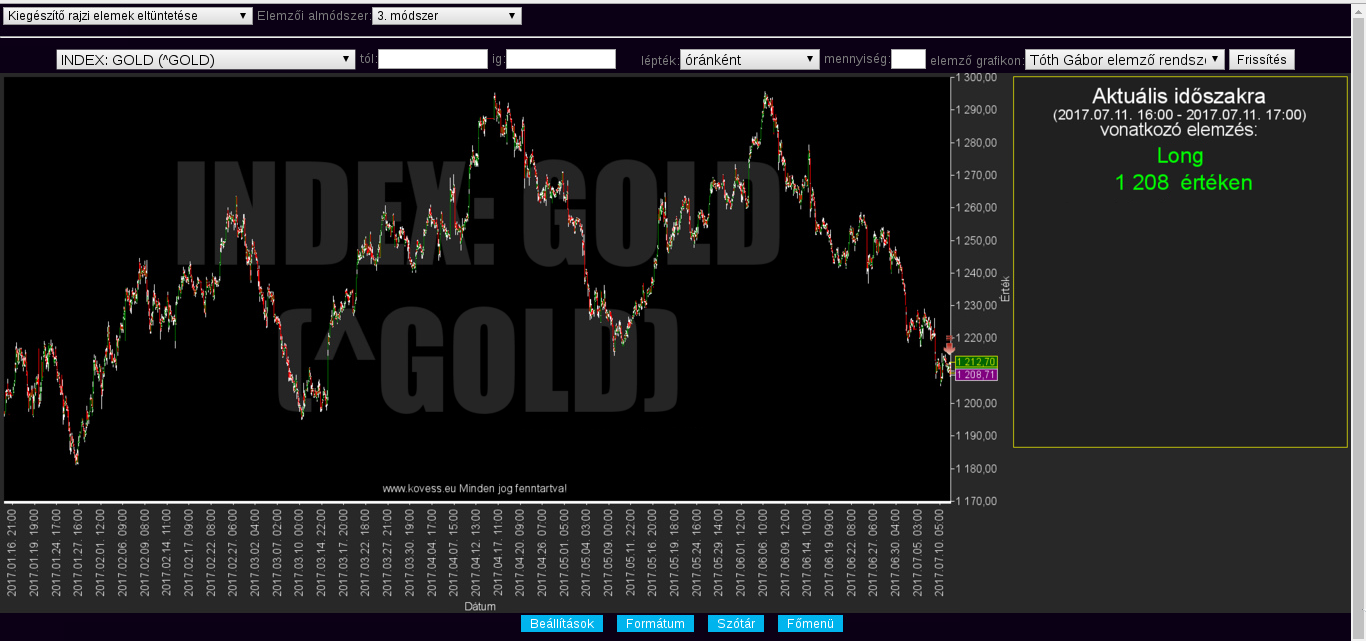Click the magenta 1 208,71 price label
1367x641 pixels.
(x=976, y=374)
